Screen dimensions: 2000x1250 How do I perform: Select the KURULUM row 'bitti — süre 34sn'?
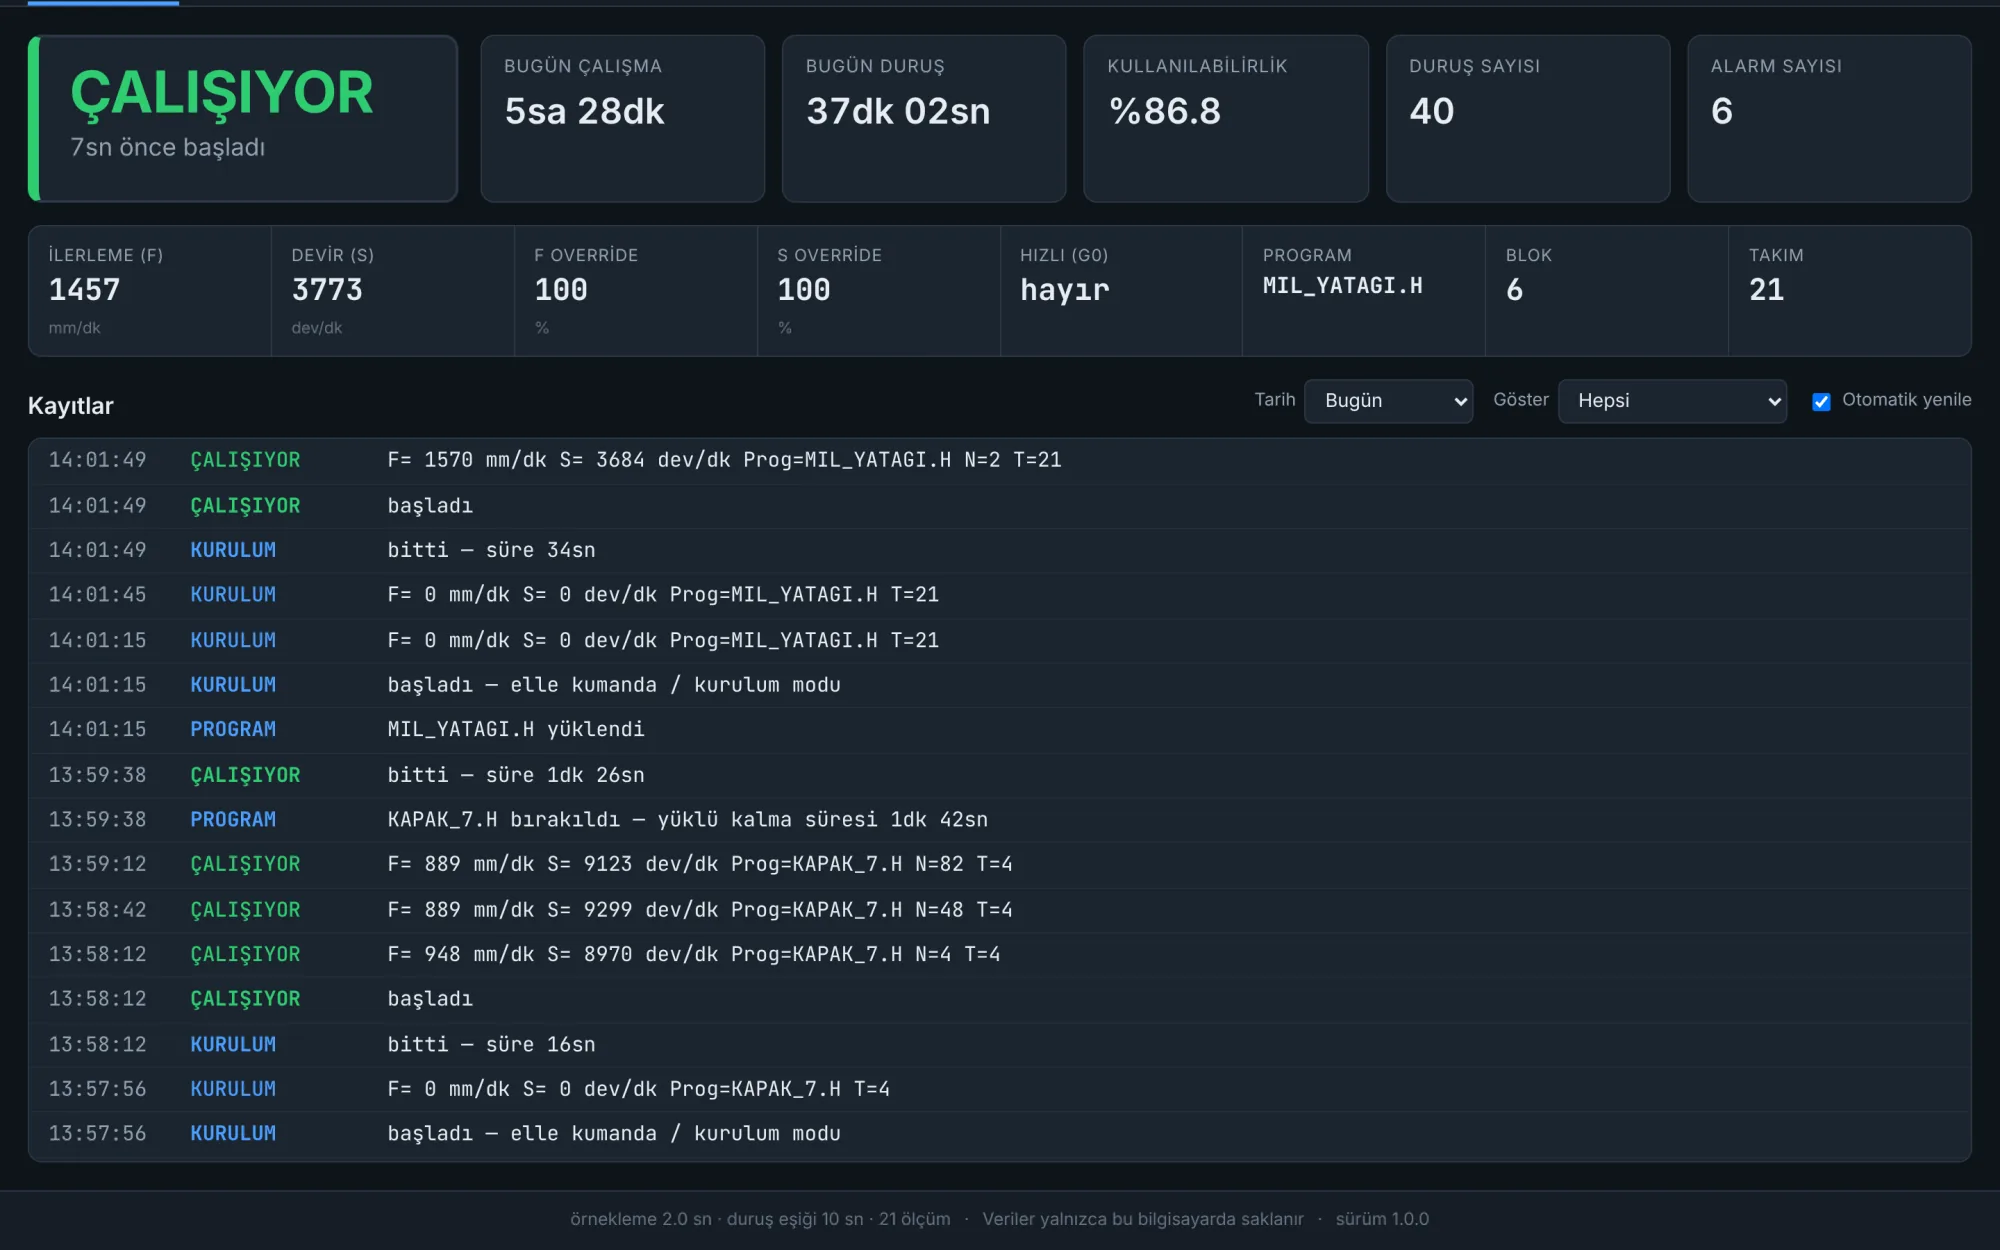point(1000,550)
